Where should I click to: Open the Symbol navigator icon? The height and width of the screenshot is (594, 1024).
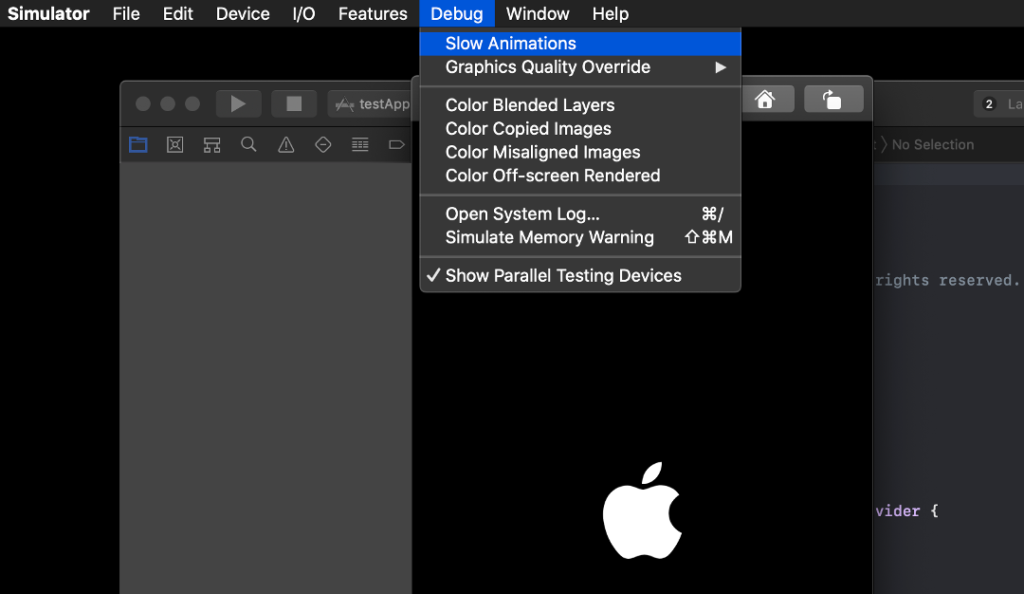click(212, 144)
